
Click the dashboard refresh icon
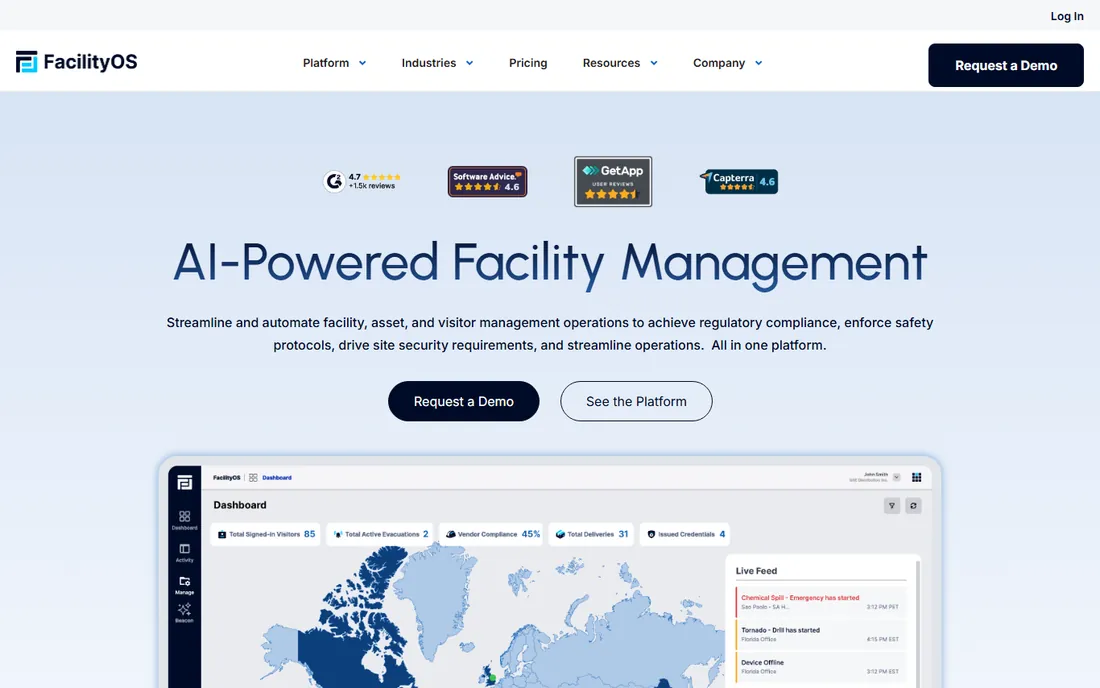(x=913, y=506)
